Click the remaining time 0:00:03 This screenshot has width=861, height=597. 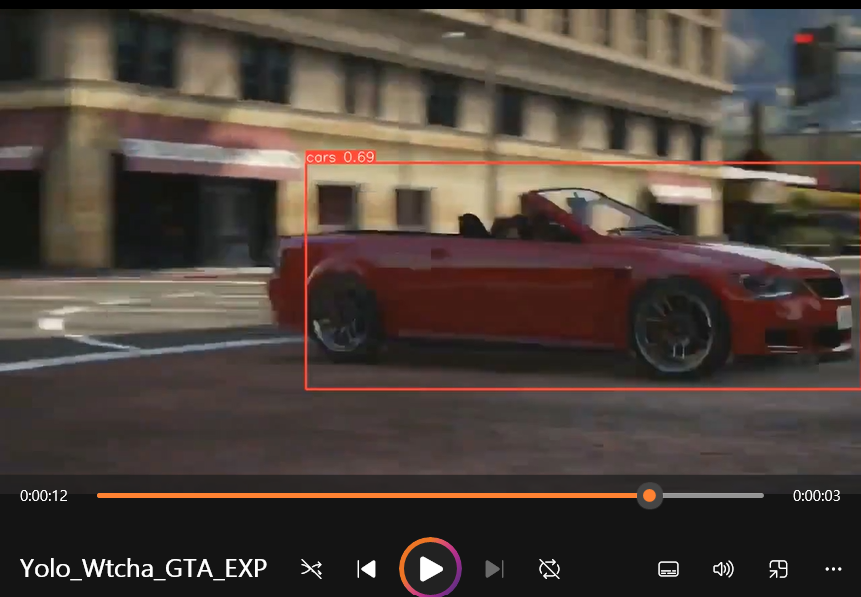(x=817, y=495)
